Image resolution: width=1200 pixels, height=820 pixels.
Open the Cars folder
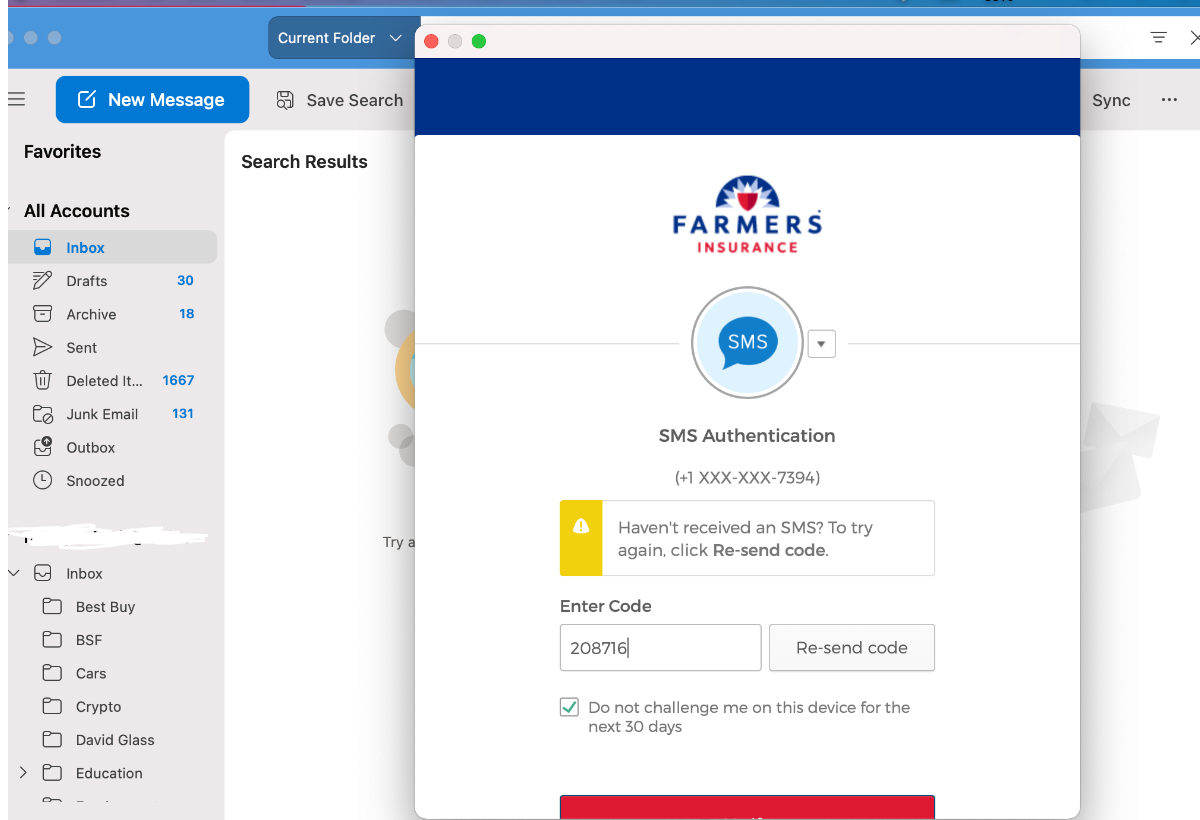[112, 673]
